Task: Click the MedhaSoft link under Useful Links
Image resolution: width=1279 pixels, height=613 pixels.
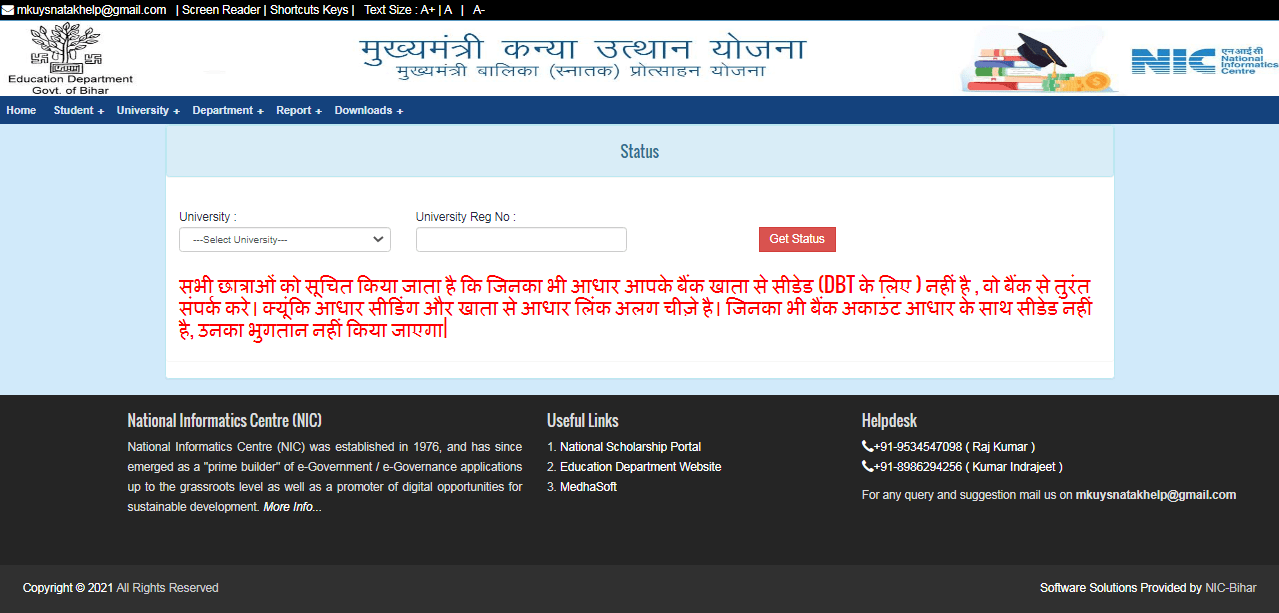Action: (x=586, y=486)
